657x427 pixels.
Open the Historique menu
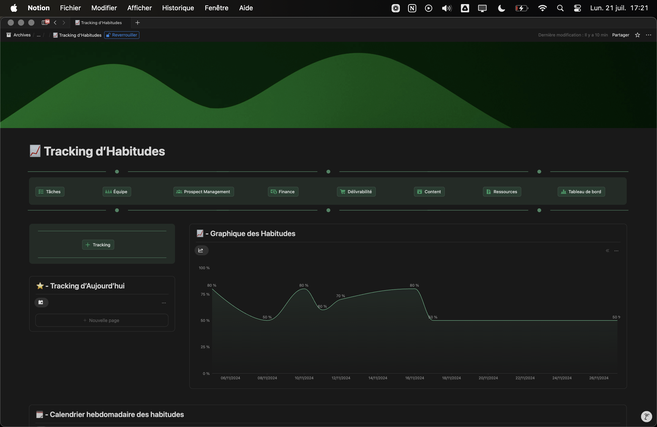(x=178, y=8)
